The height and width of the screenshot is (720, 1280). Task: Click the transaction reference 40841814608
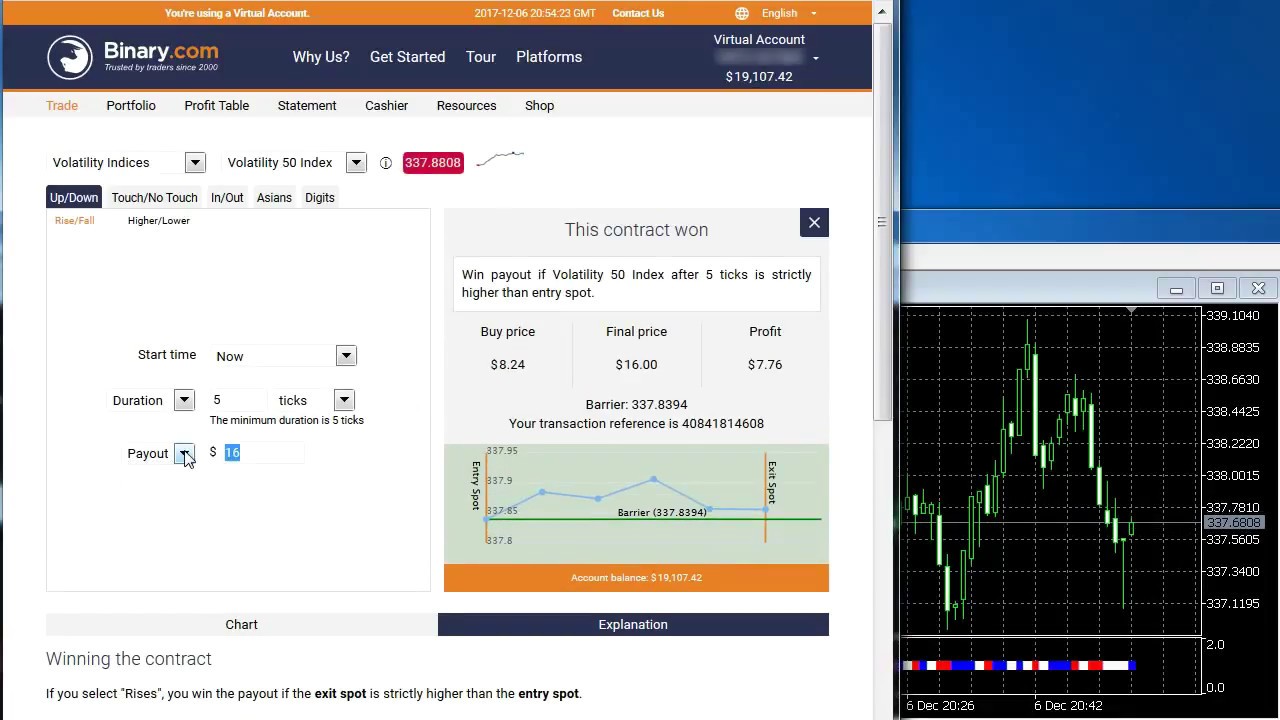coord(723,424)
